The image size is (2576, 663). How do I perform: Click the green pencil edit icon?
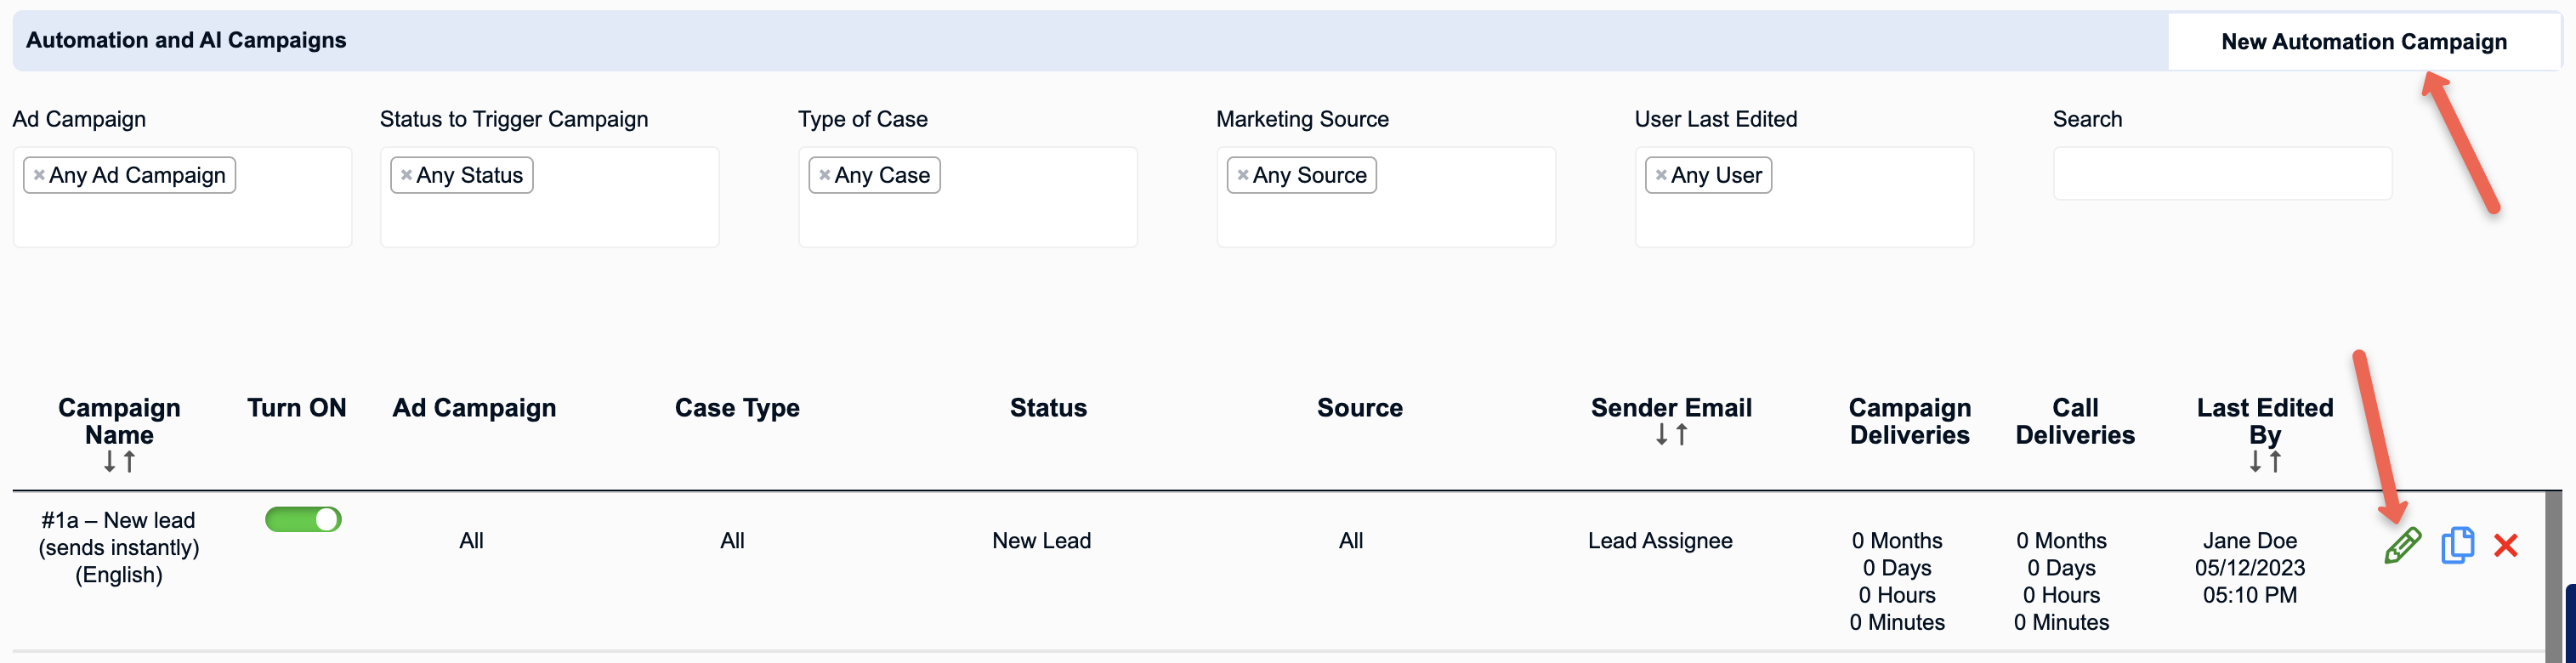pyautogui.click(x=2402, y=545)
